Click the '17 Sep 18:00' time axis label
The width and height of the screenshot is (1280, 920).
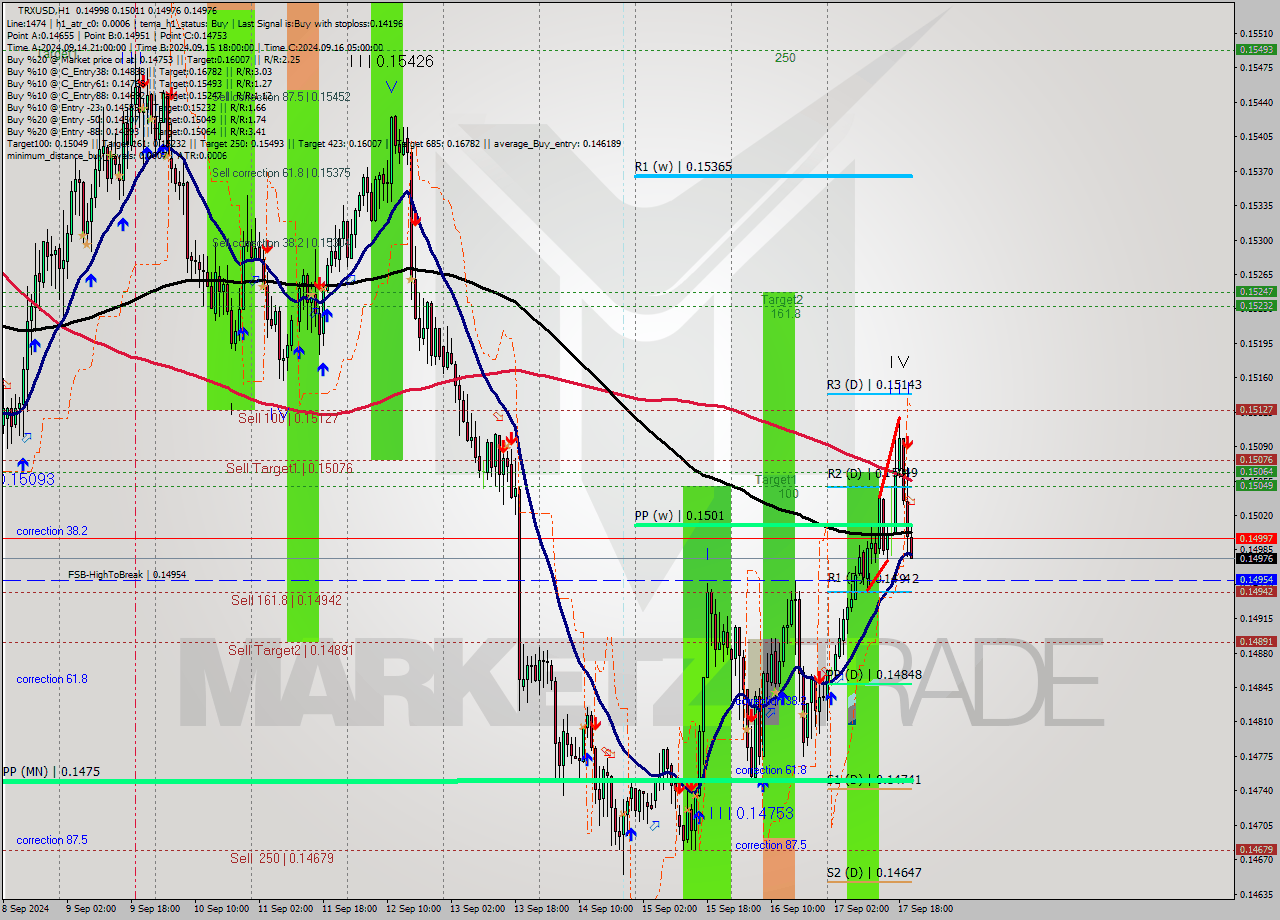[x=925, y=909]
